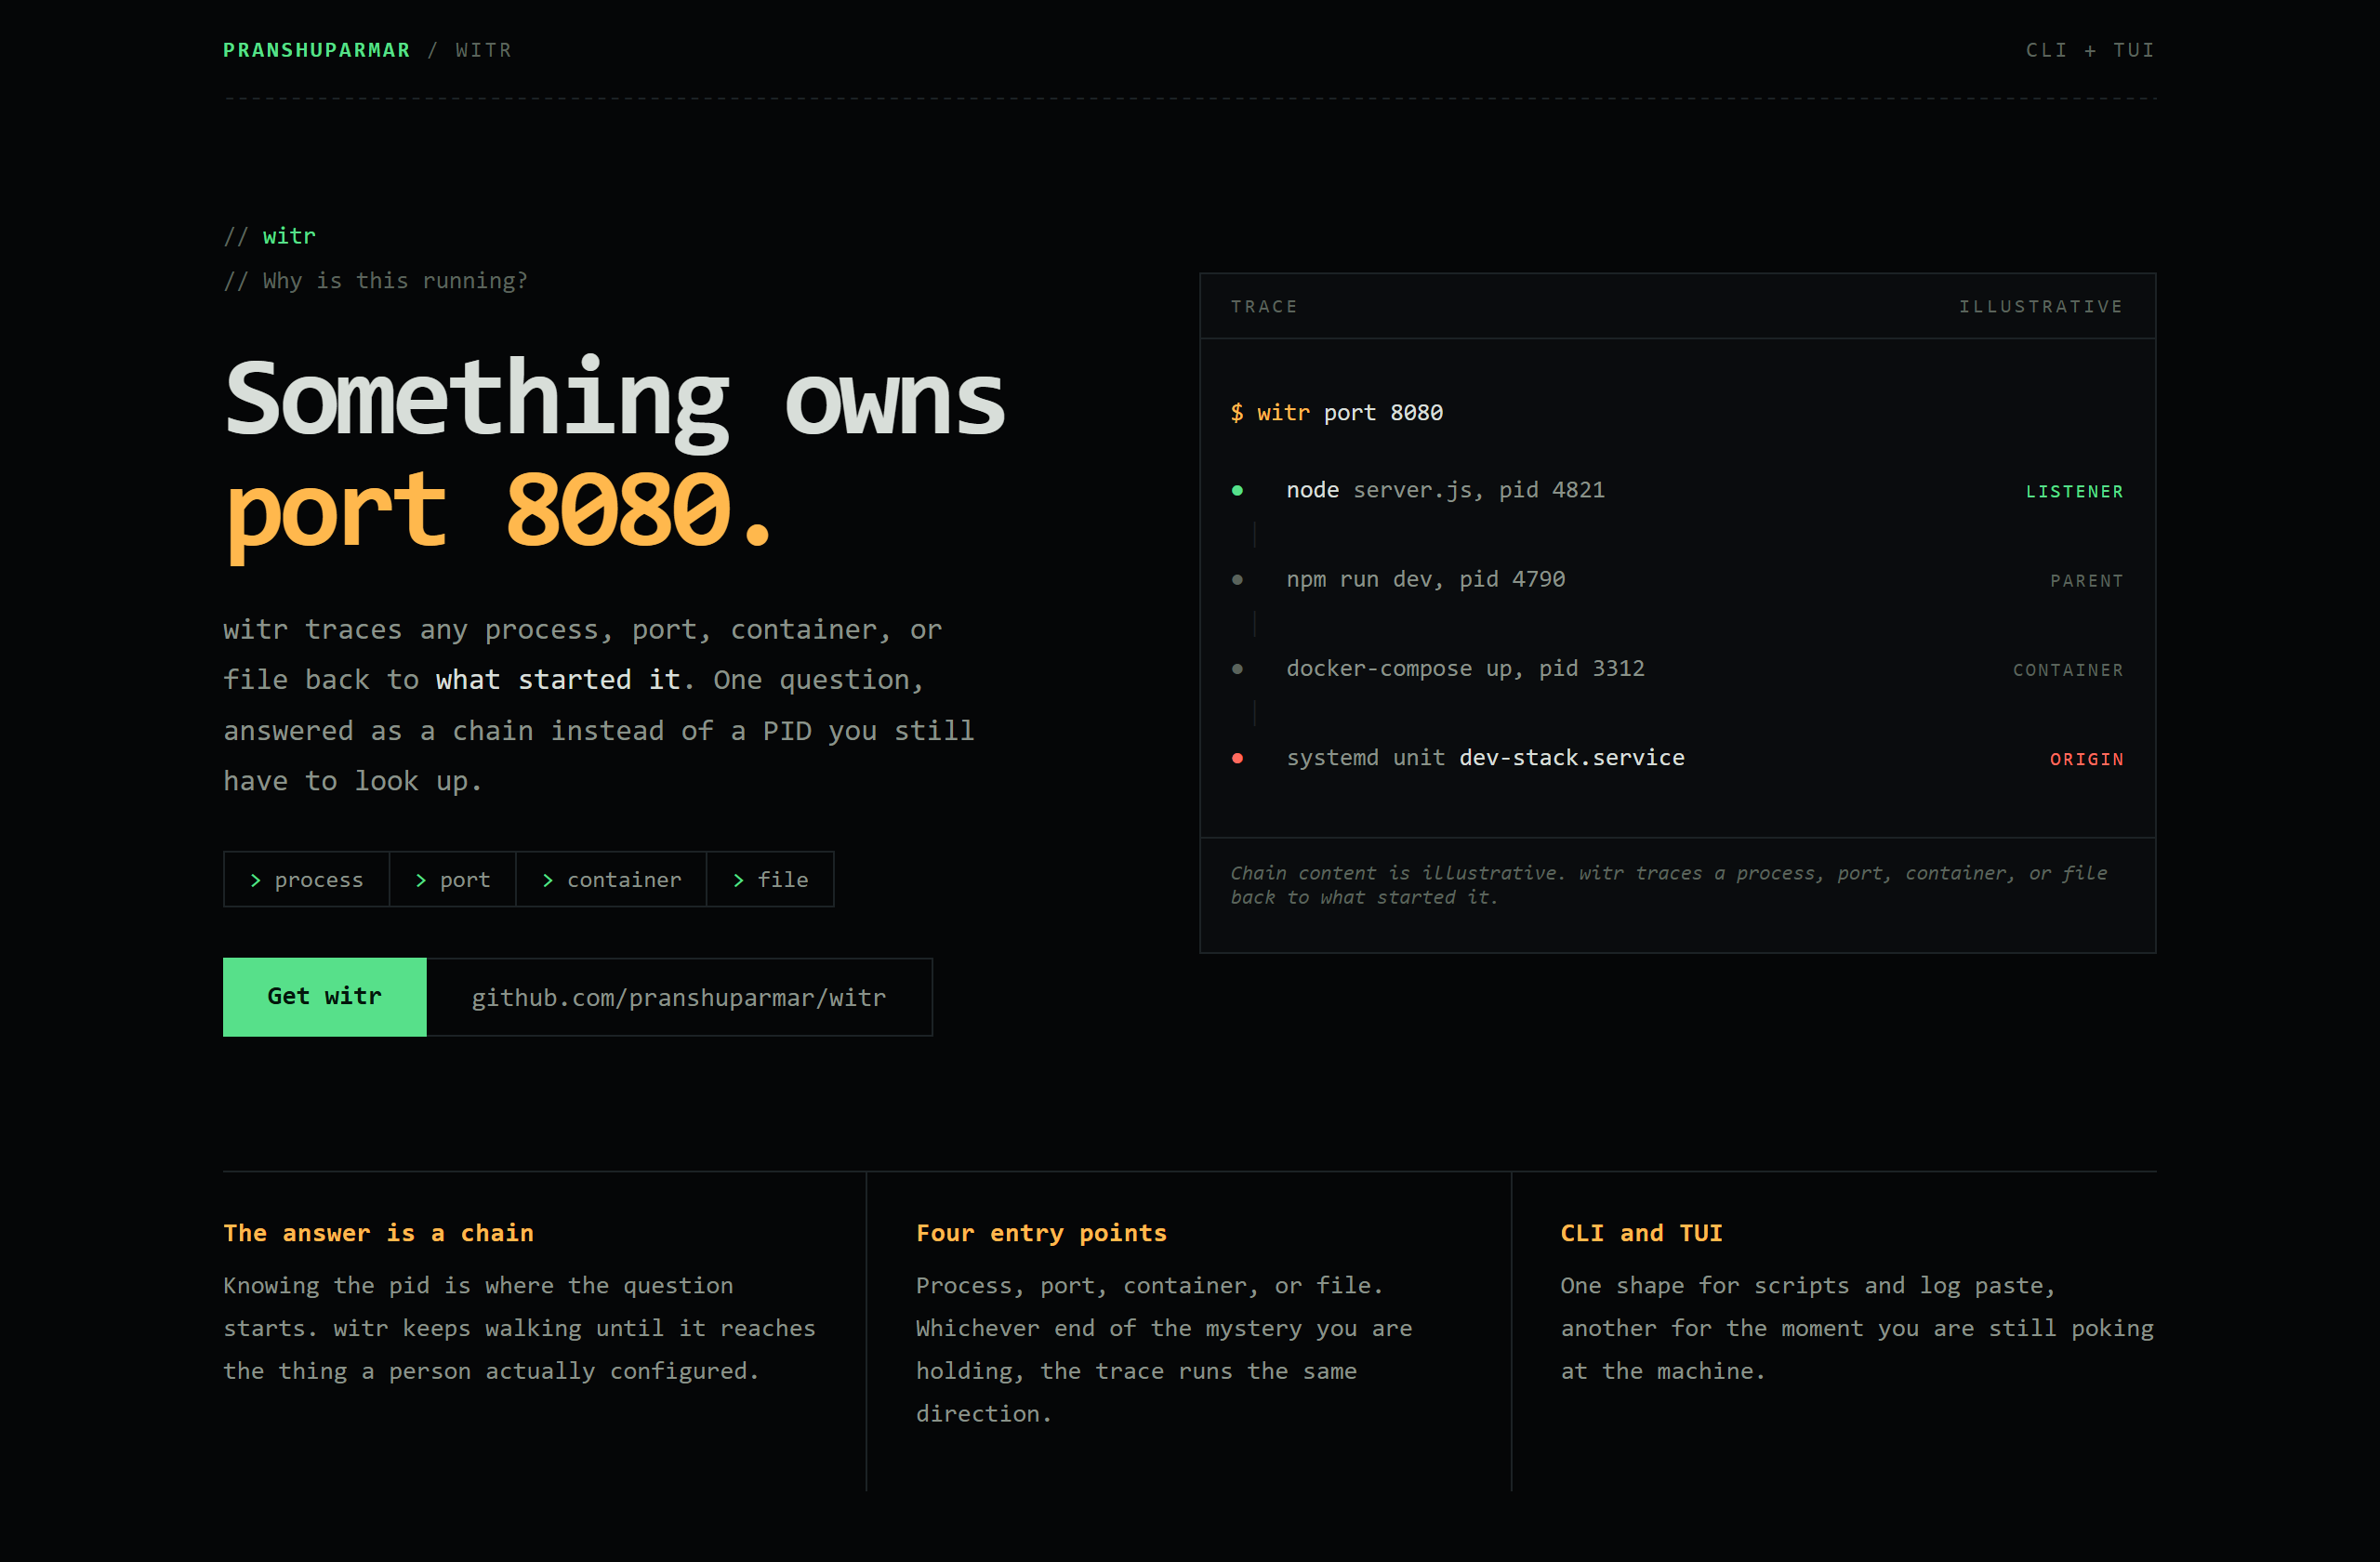
Task: Click the Get witr button
Action: tap(325, 996)
